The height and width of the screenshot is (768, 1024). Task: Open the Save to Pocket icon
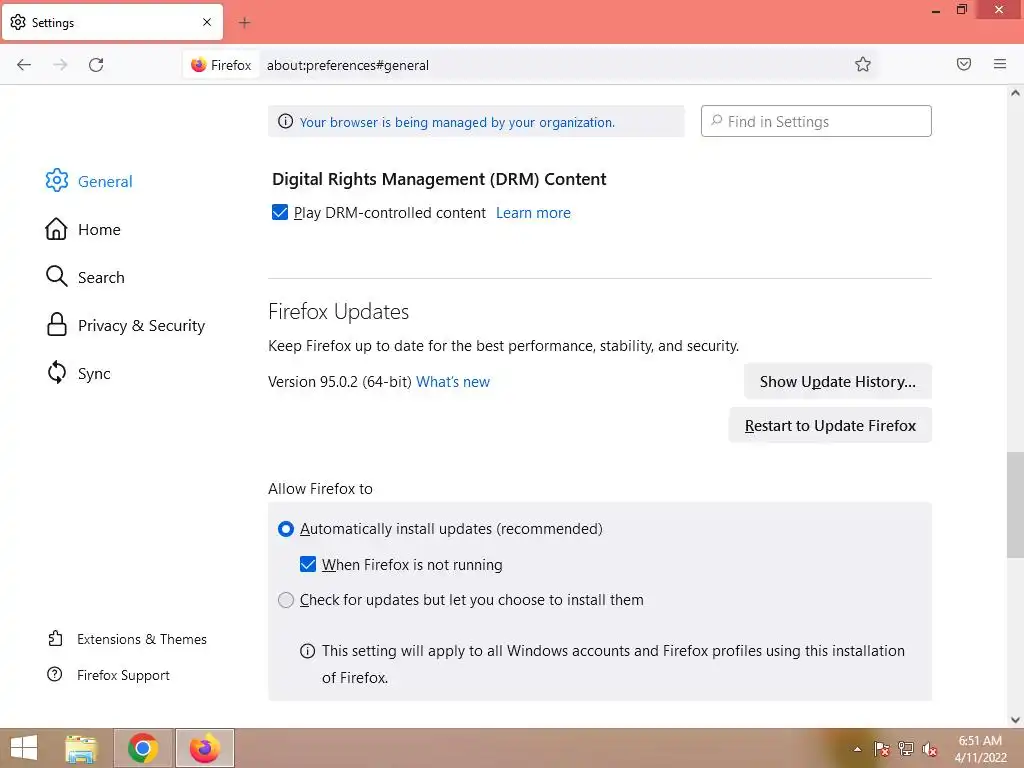[964, 64]
